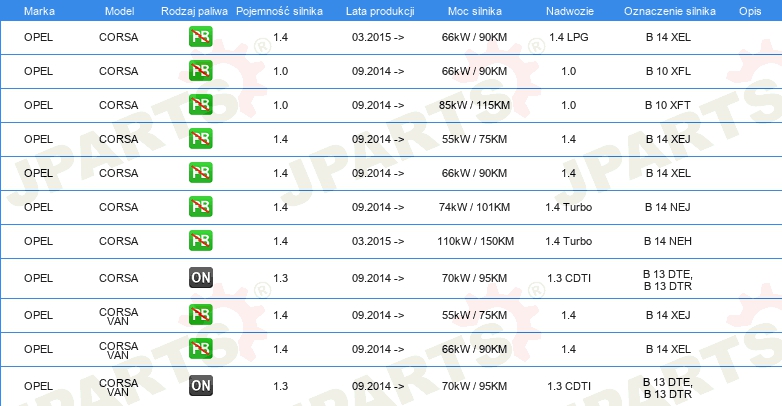Select '09.2014 ->' in the B 10 XFL row
Viewport: 782px width, 406px height.
(378, 71)
